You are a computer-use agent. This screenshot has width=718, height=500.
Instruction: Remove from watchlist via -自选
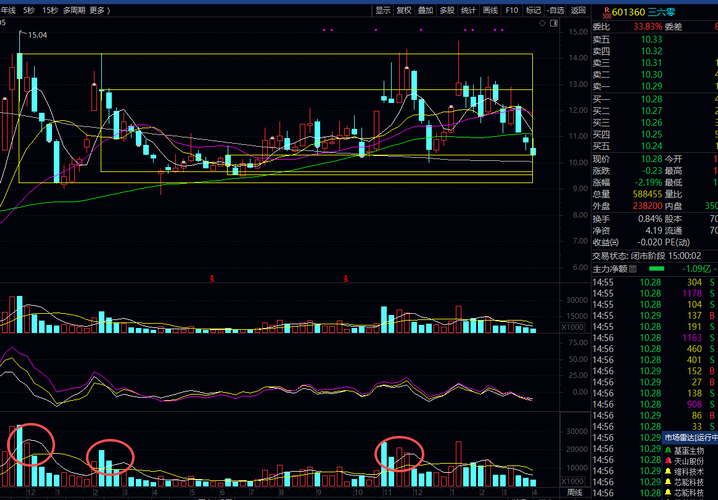click(555, 10)
